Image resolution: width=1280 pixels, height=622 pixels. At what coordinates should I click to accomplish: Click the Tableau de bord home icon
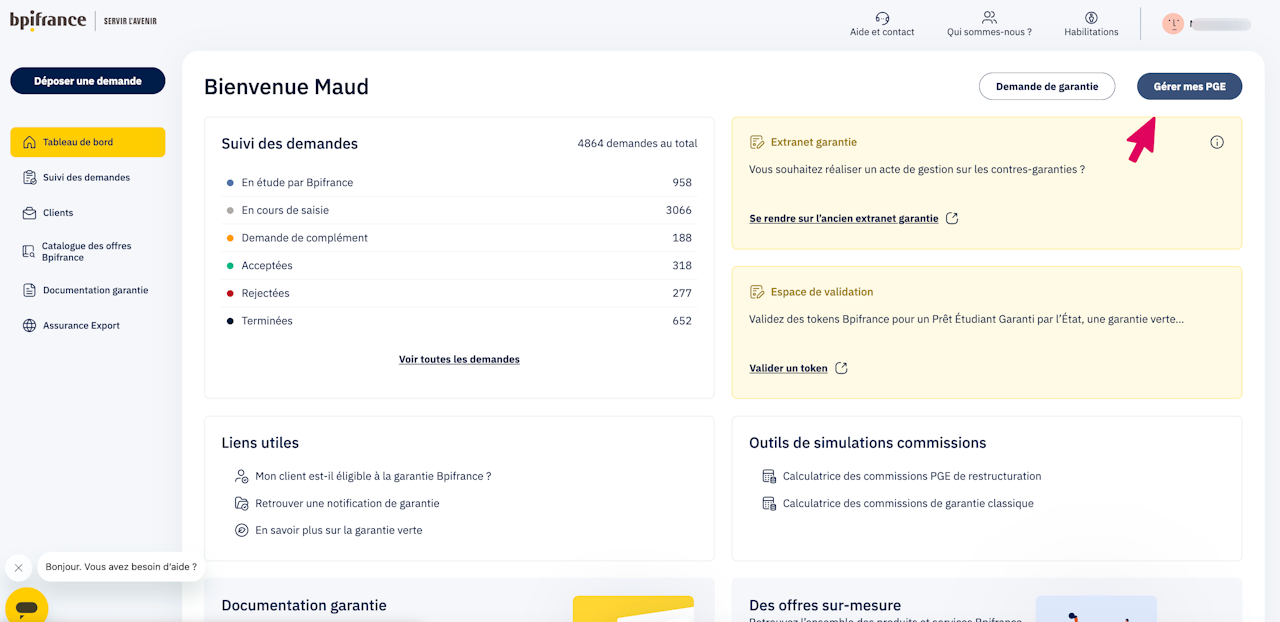point(29,142)
